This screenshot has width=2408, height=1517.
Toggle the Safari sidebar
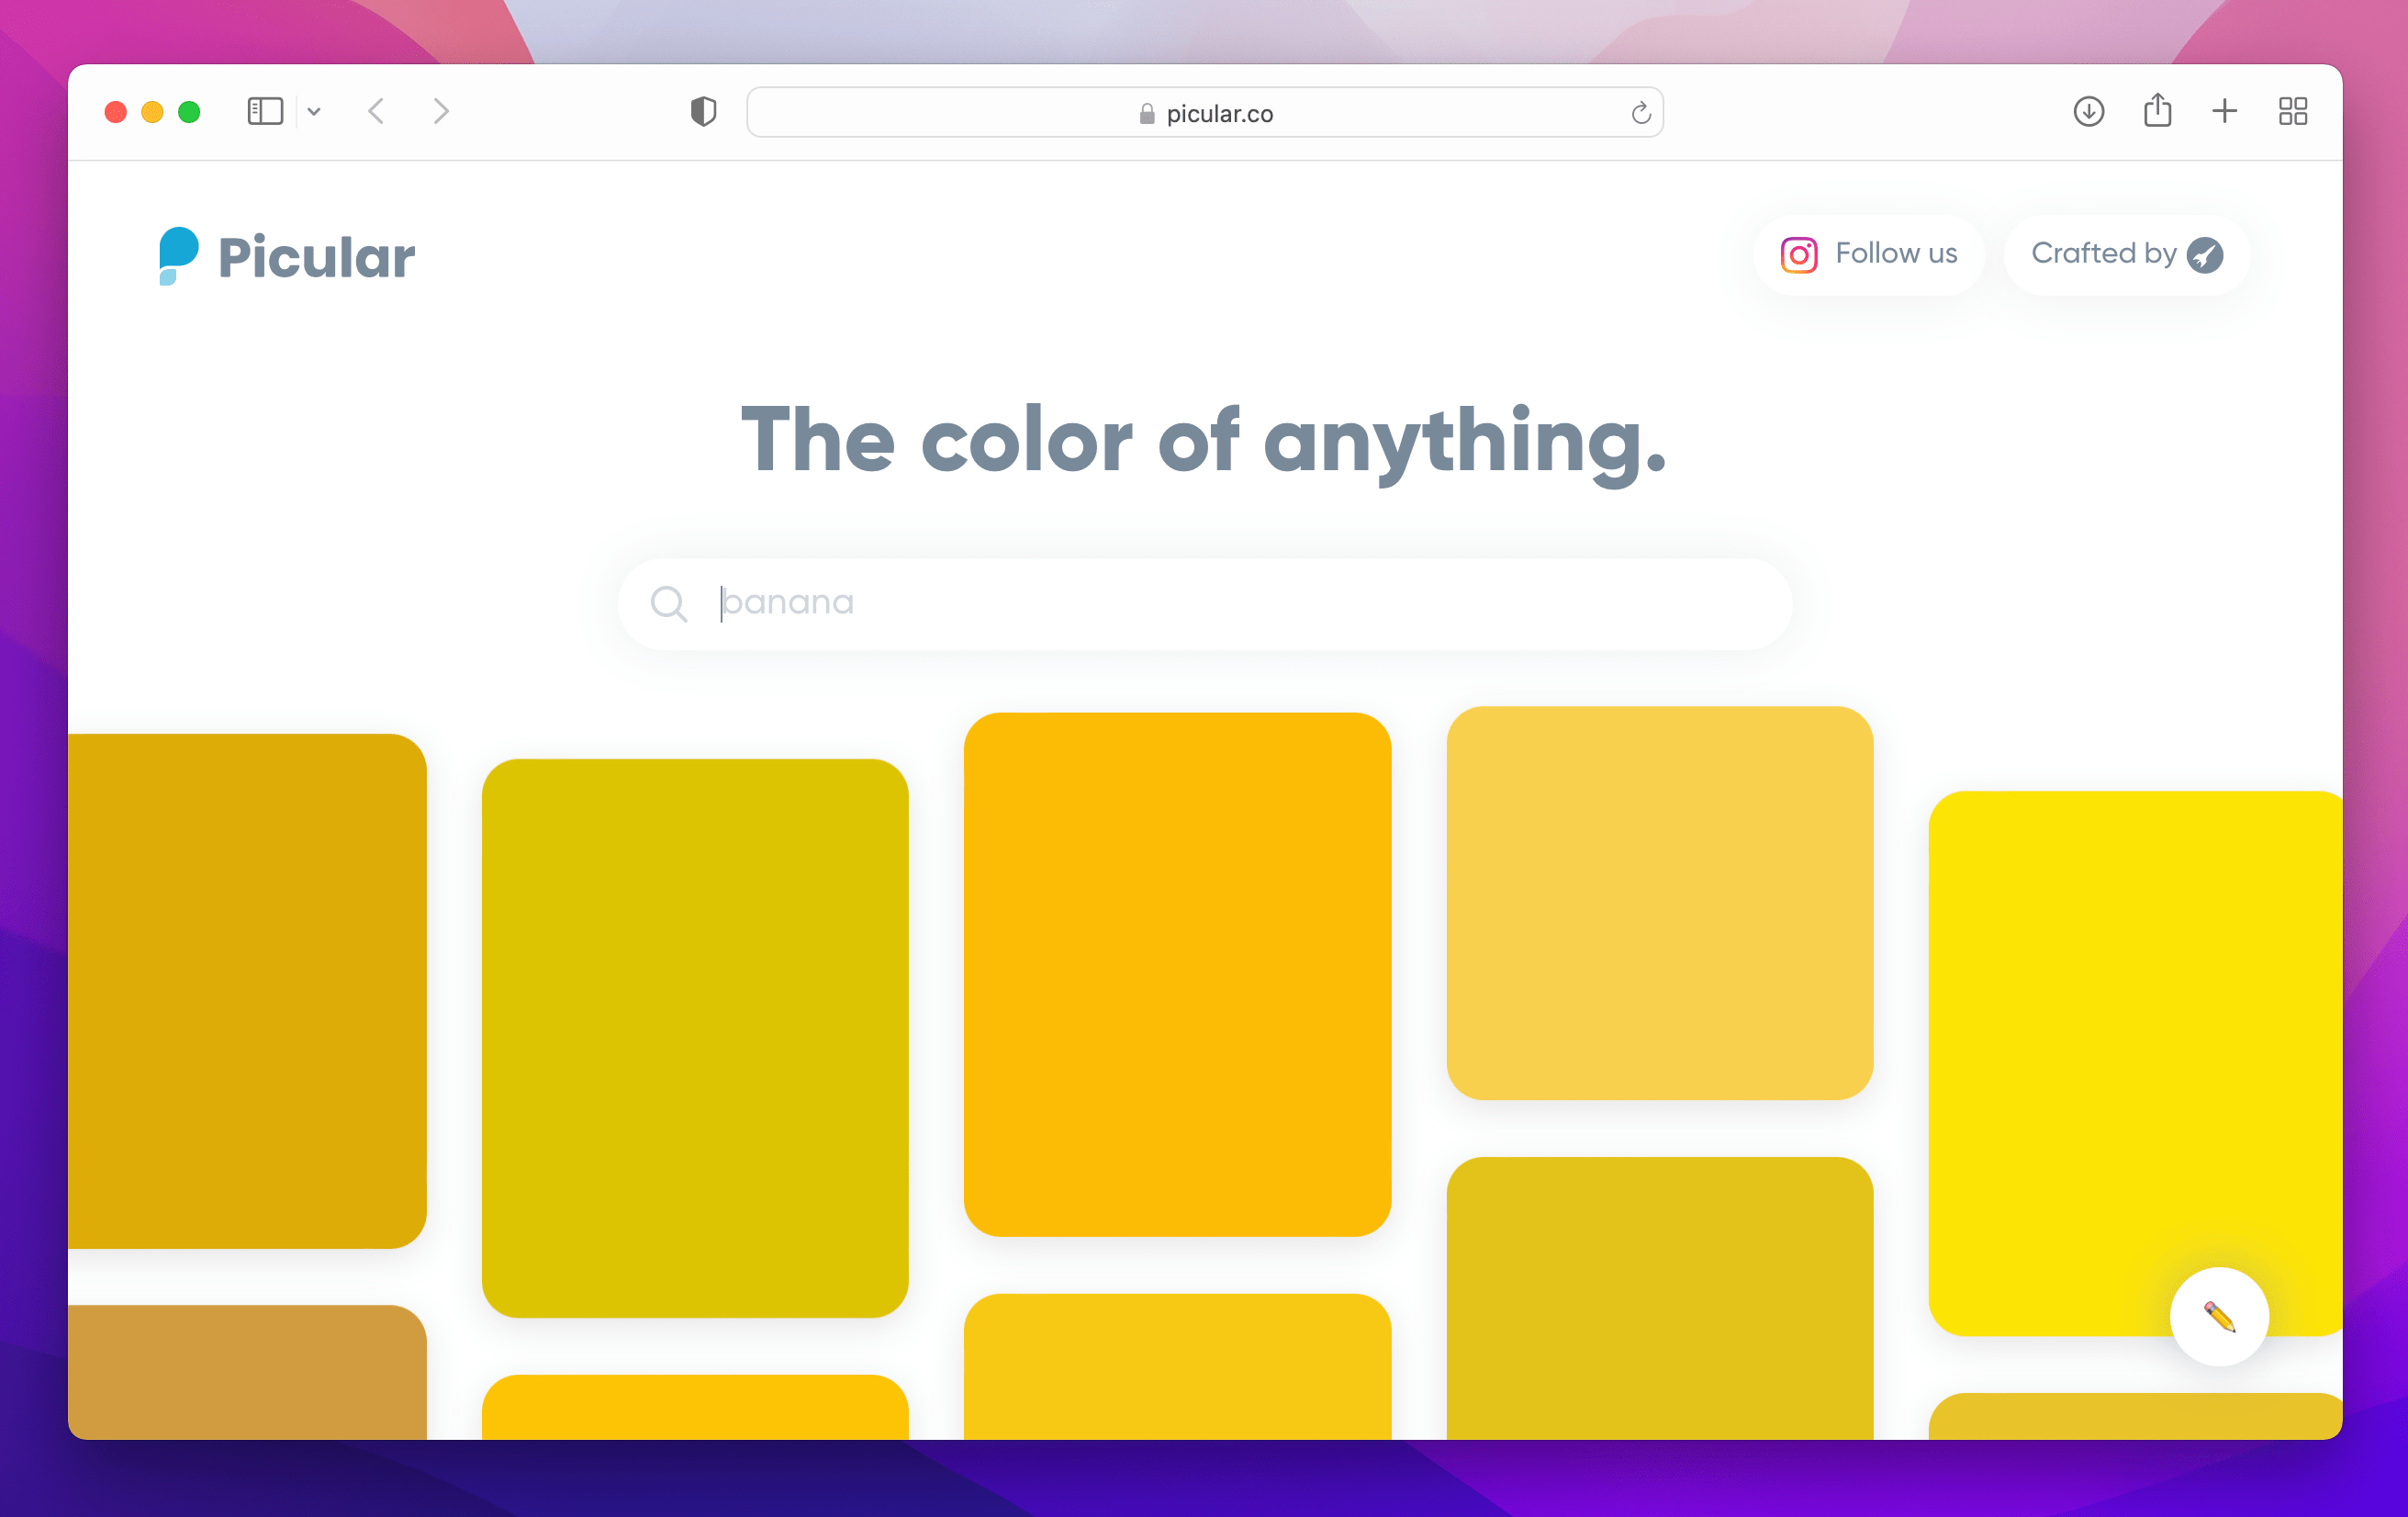[265, 111]
